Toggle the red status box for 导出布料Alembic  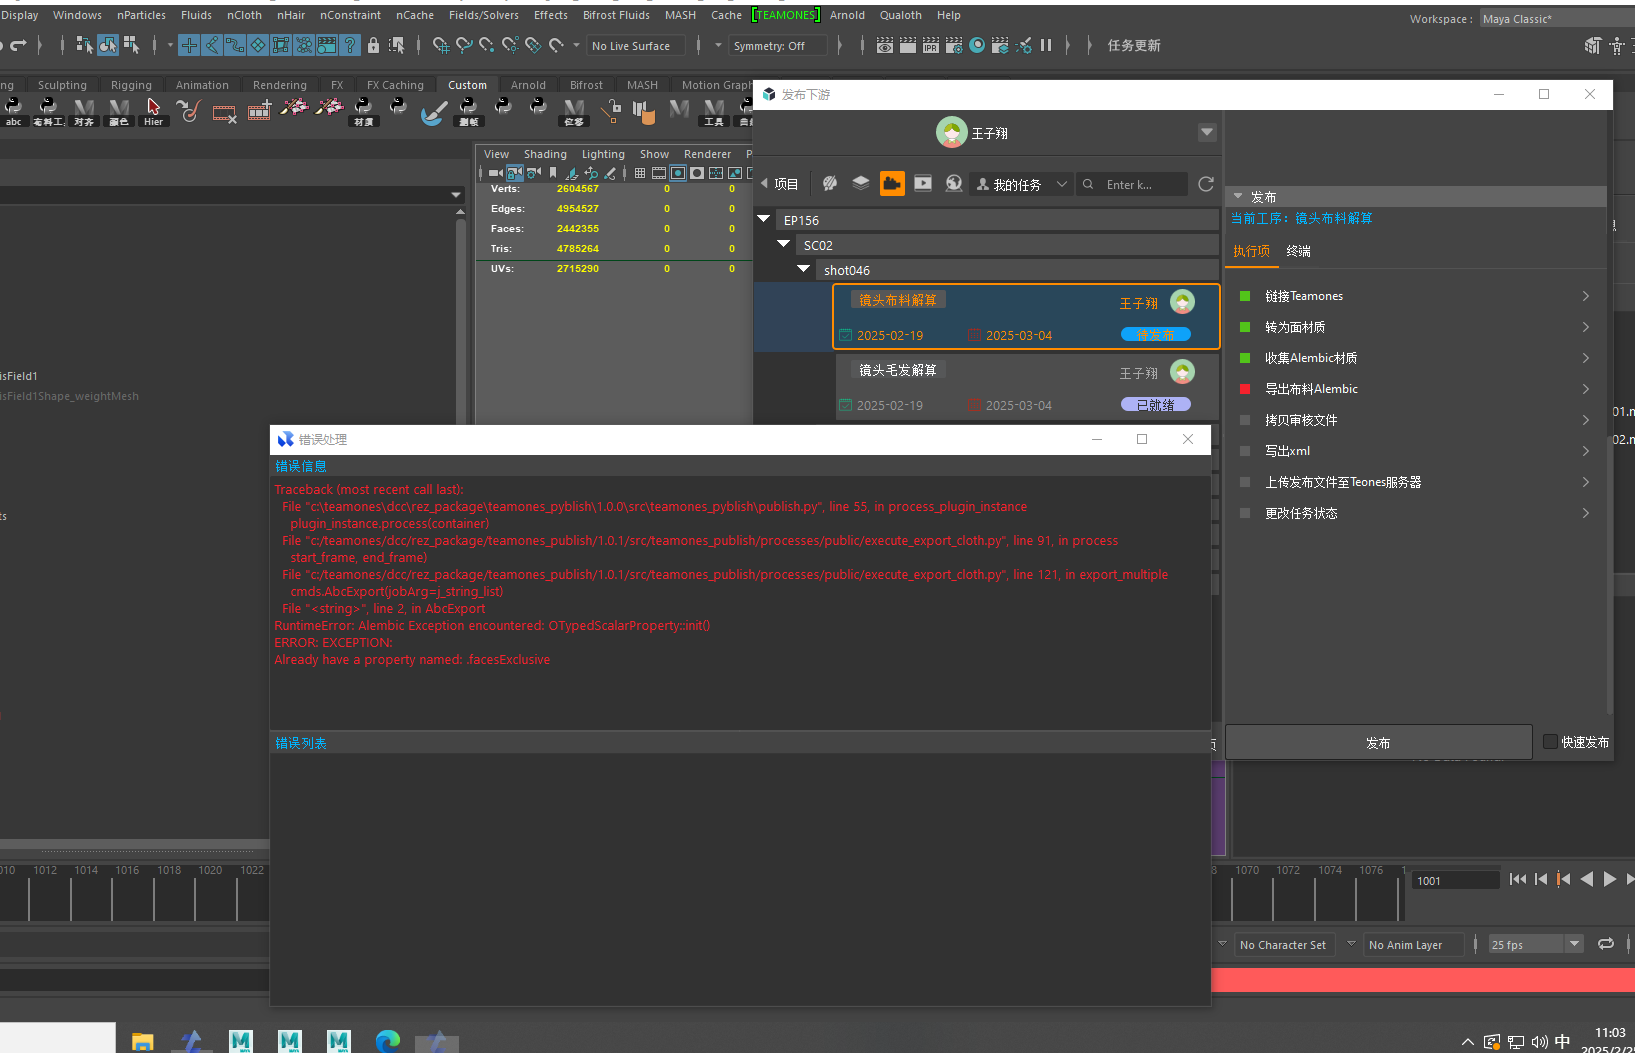pyautogui.click(x=1245, y=389)
